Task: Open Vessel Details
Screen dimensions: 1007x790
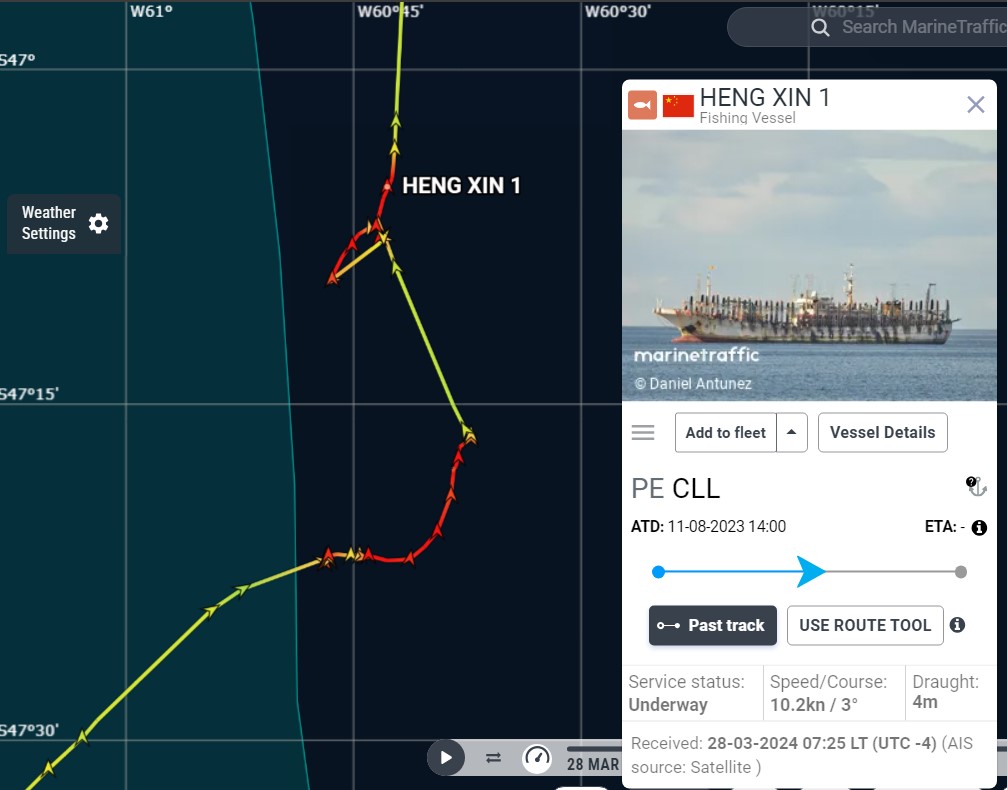Action: click(x=882, y=432)
